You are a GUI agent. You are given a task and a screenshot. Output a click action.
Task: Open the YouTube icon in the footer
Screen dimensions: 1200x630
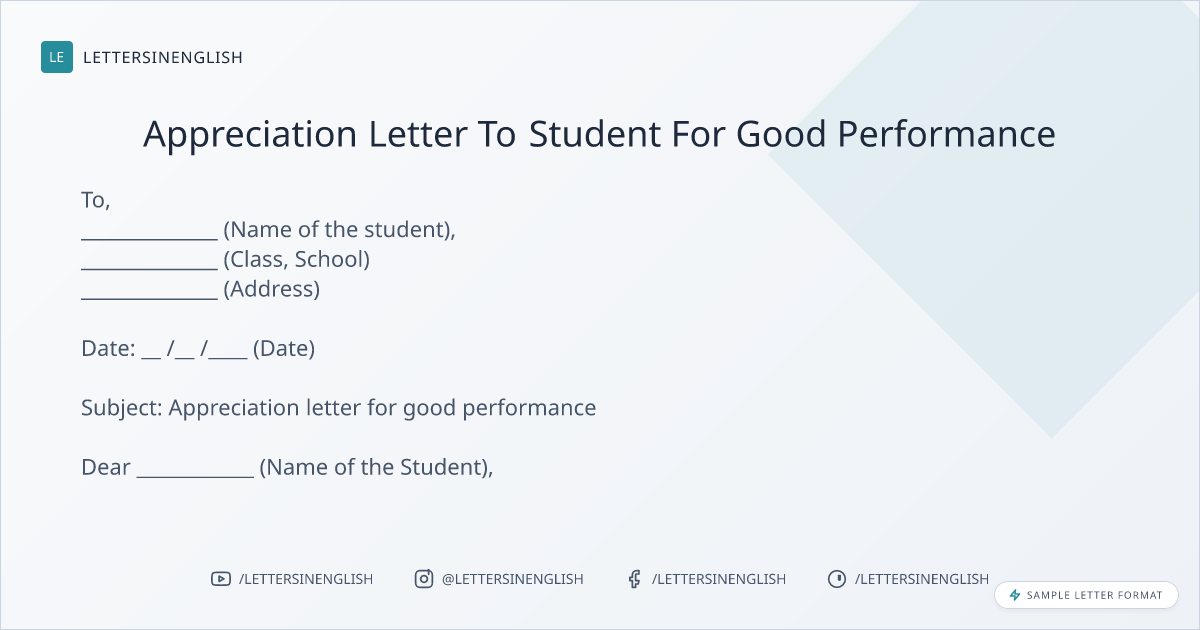tap(220, 579)
